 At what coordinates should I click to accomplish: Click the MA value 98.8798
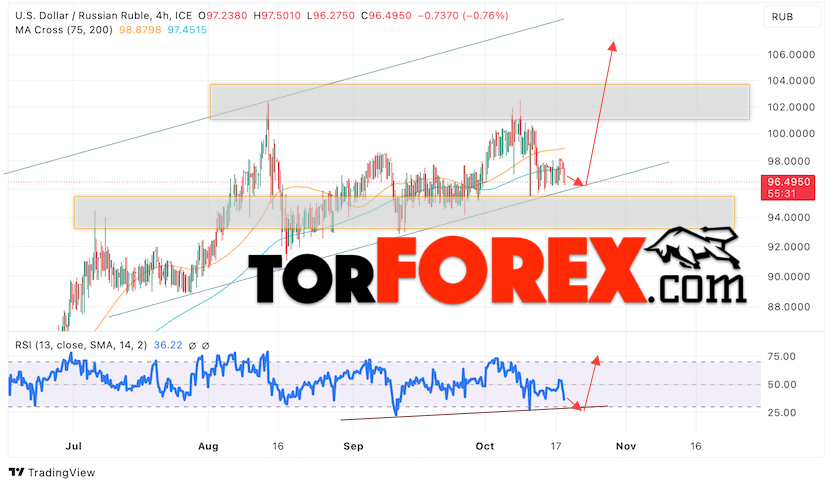click(140, 30)
